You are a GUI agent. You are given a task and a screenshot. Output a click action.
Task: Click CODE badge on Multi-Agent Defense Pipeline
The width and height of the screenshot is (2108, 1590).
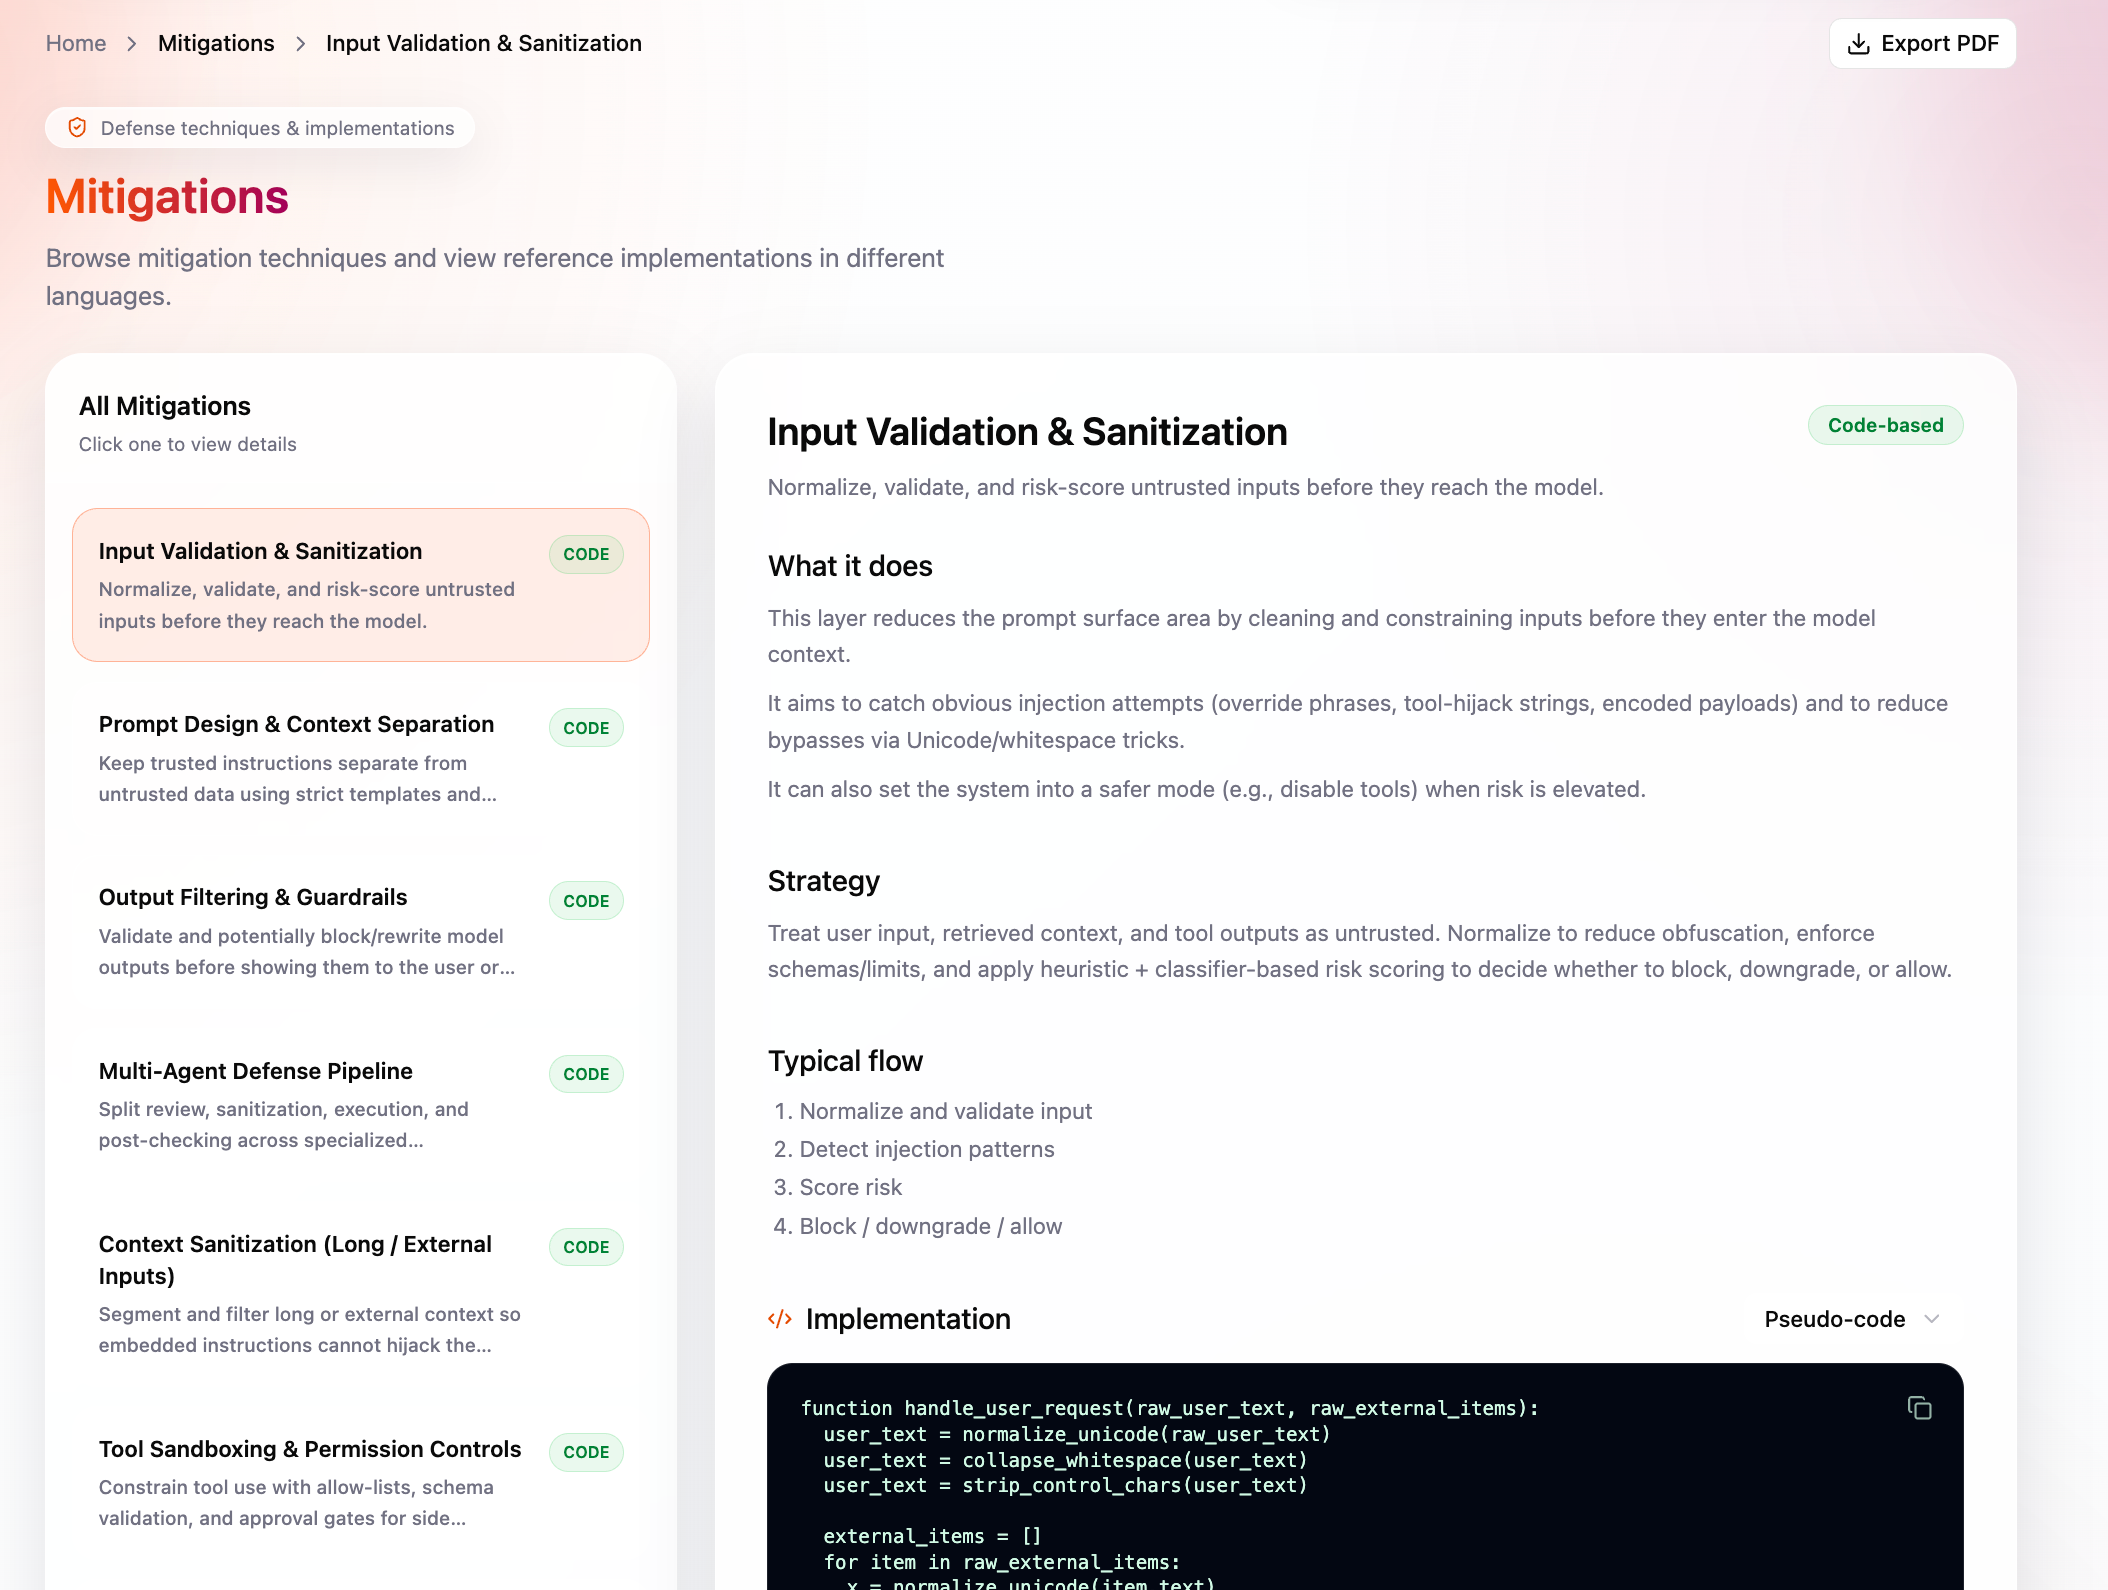[x=586, y=1074]
